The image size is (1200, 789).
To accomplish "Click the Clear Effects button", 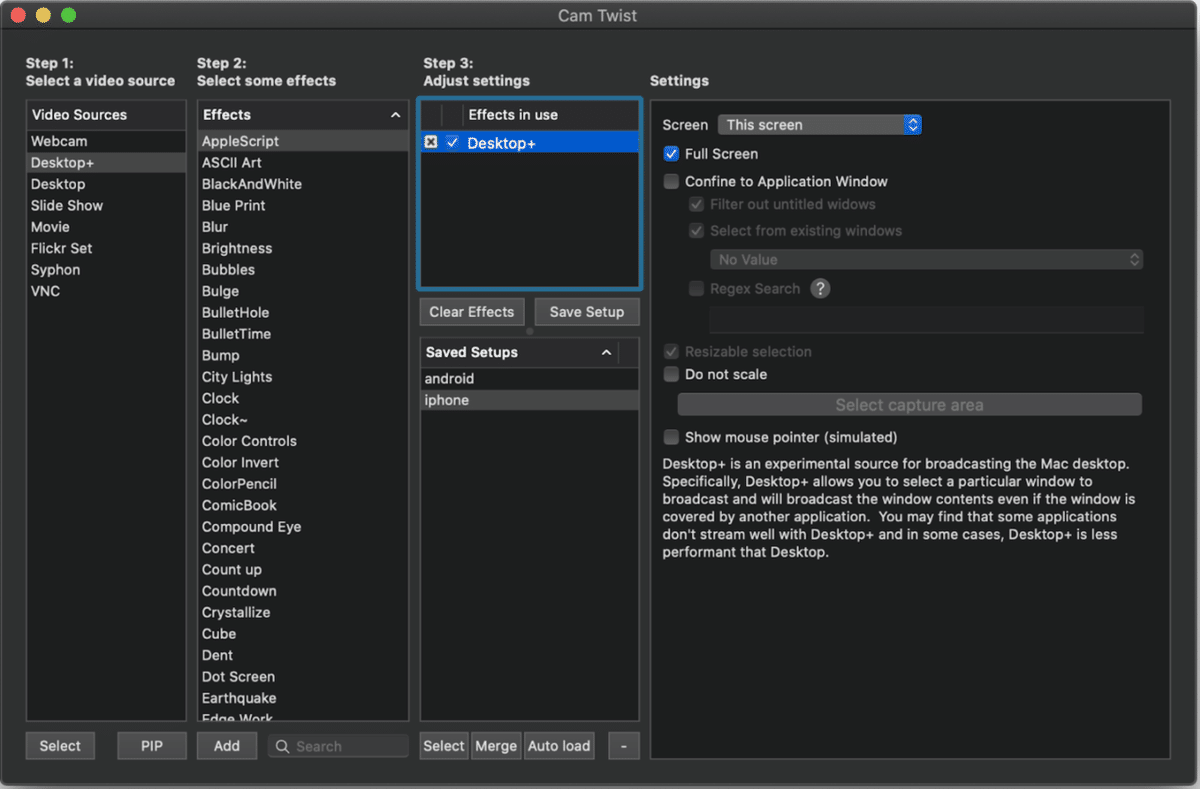I will coord(472,312).
